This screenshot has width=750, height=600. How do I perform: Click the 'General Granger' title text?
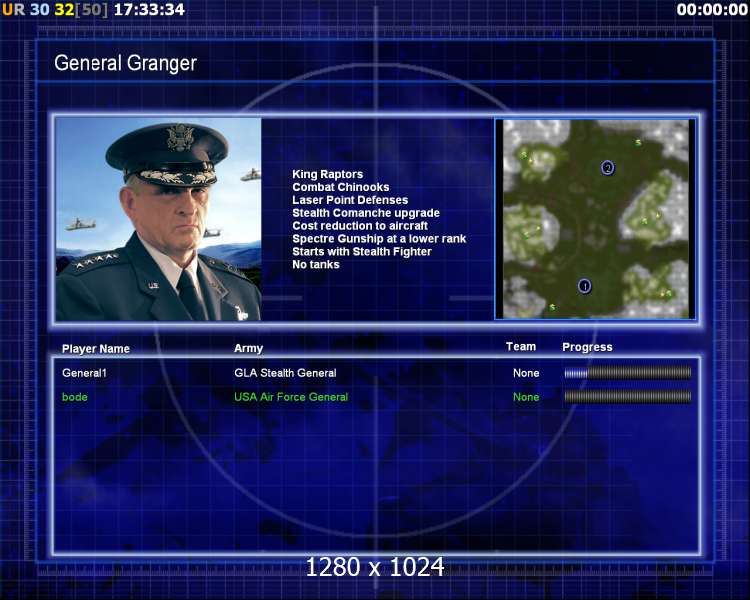click(125, 63)
